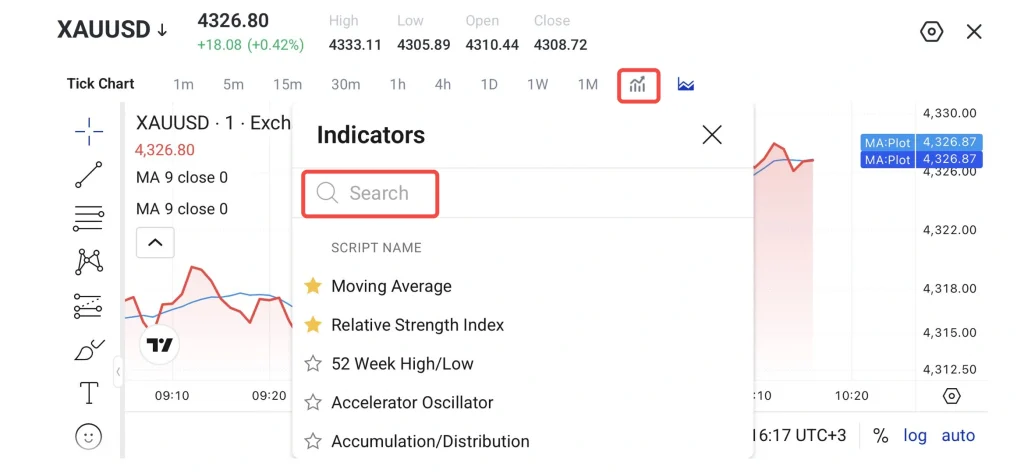Unfavorite the Relative Strength Index star
The width and height of the screenshot is (1024, 473).
[313, 325]
